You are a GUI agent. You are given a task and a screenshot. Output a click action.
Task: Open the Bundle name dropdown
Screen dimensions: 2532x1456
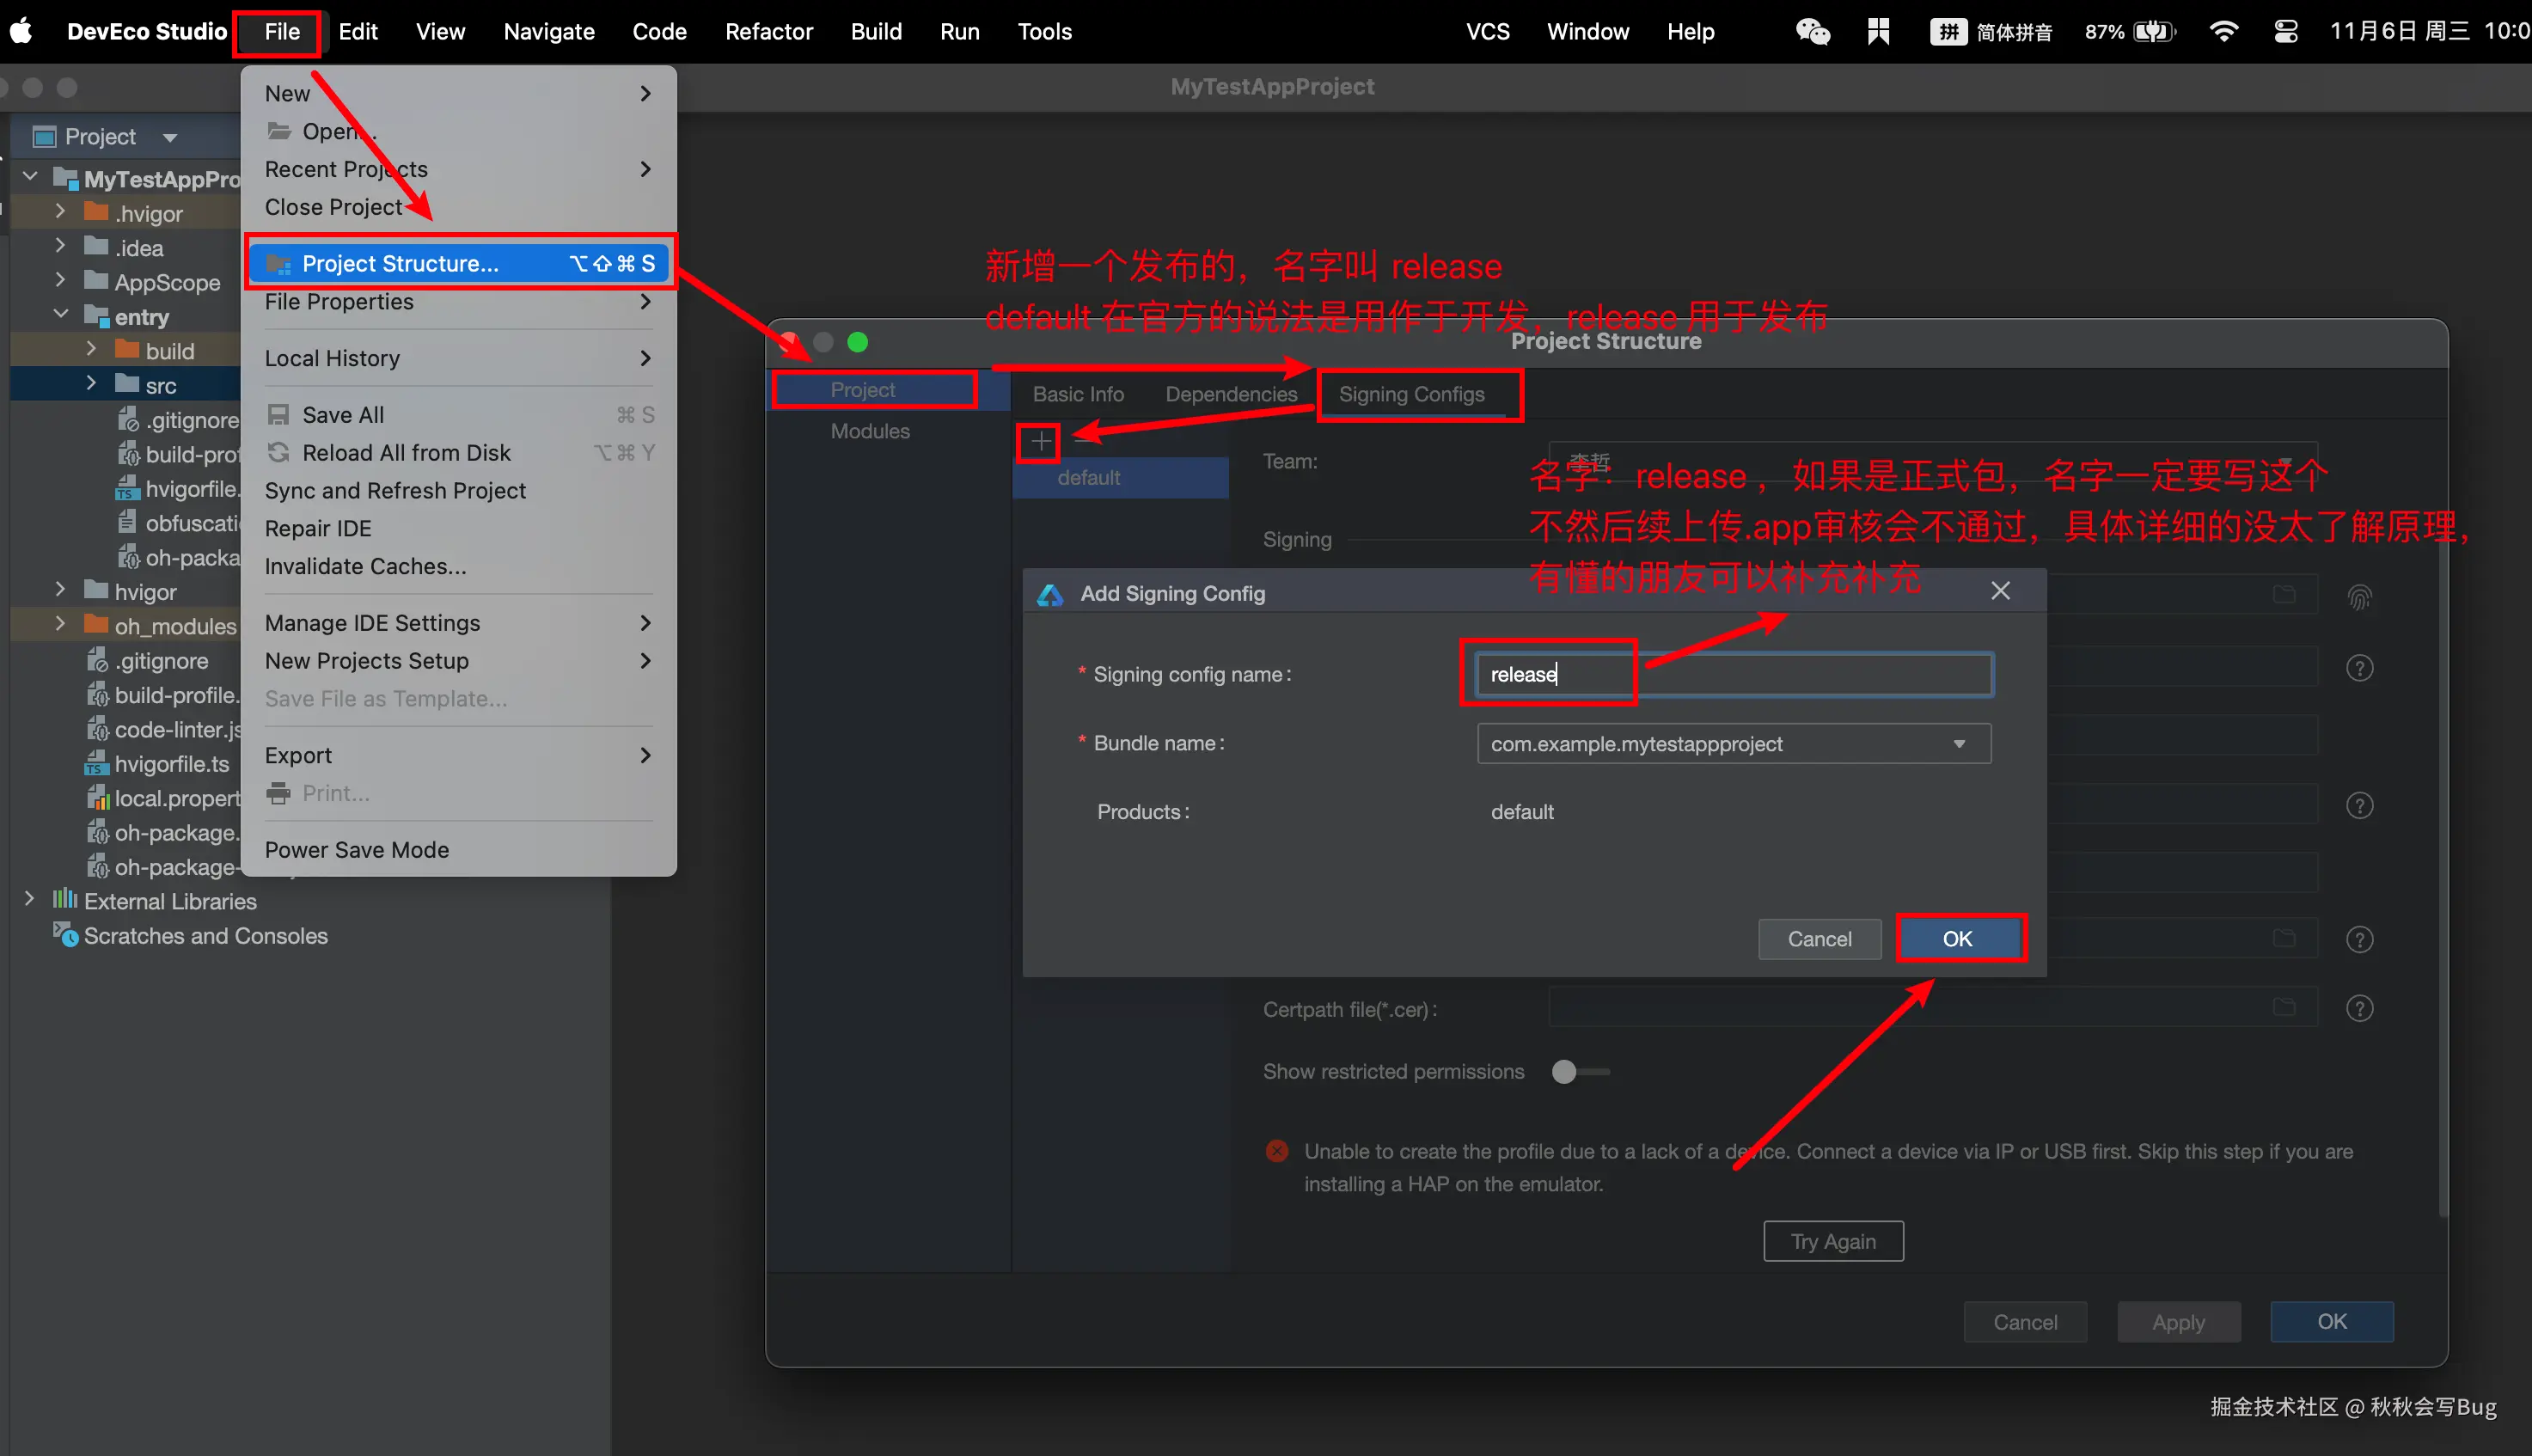click(x=1959, y=744)
